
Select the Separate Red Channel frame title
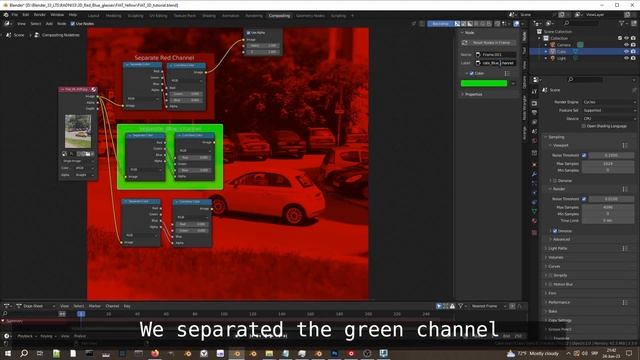click(x=164, y=58)
